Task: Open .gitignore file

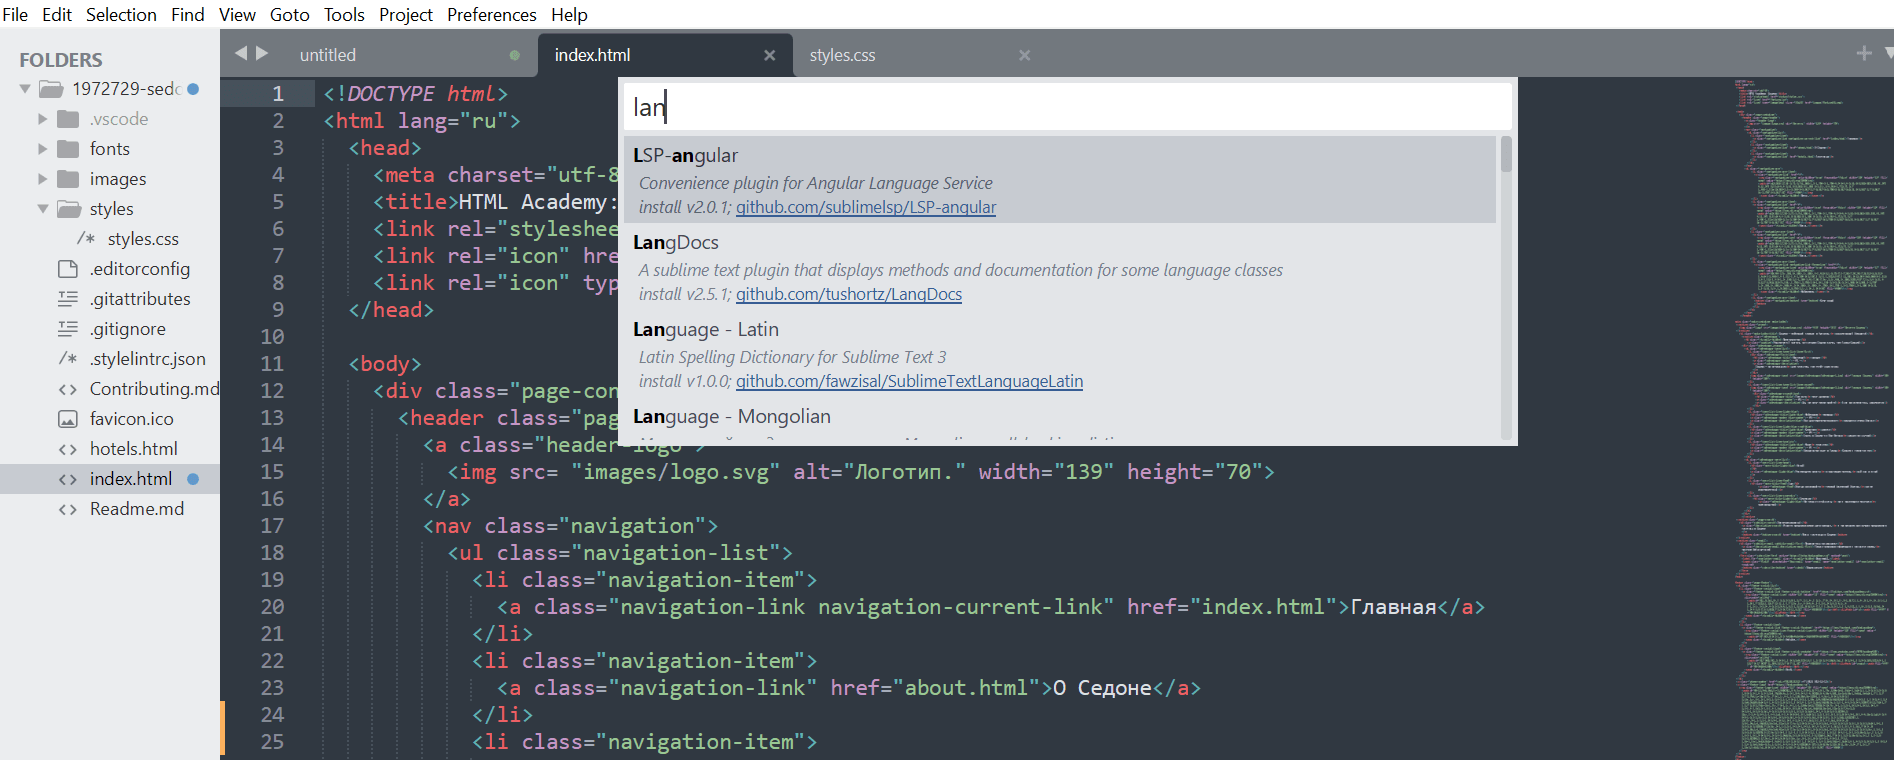Action: pos(128,329)
